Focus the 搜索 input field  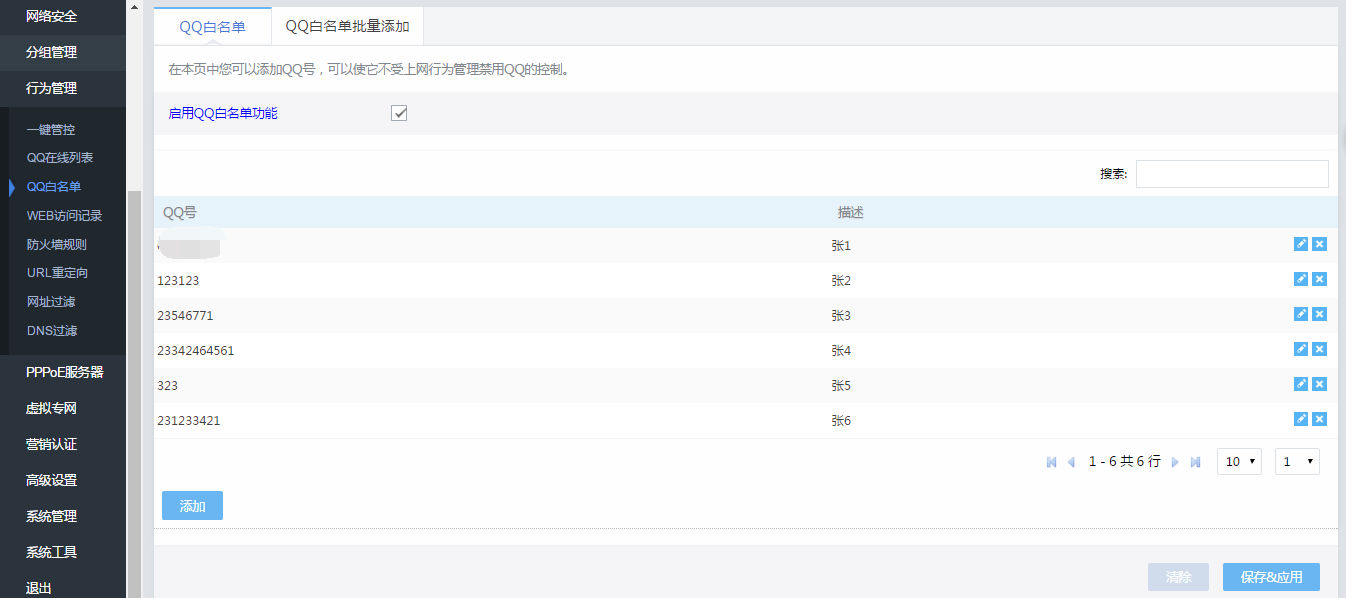(1232, 174)
